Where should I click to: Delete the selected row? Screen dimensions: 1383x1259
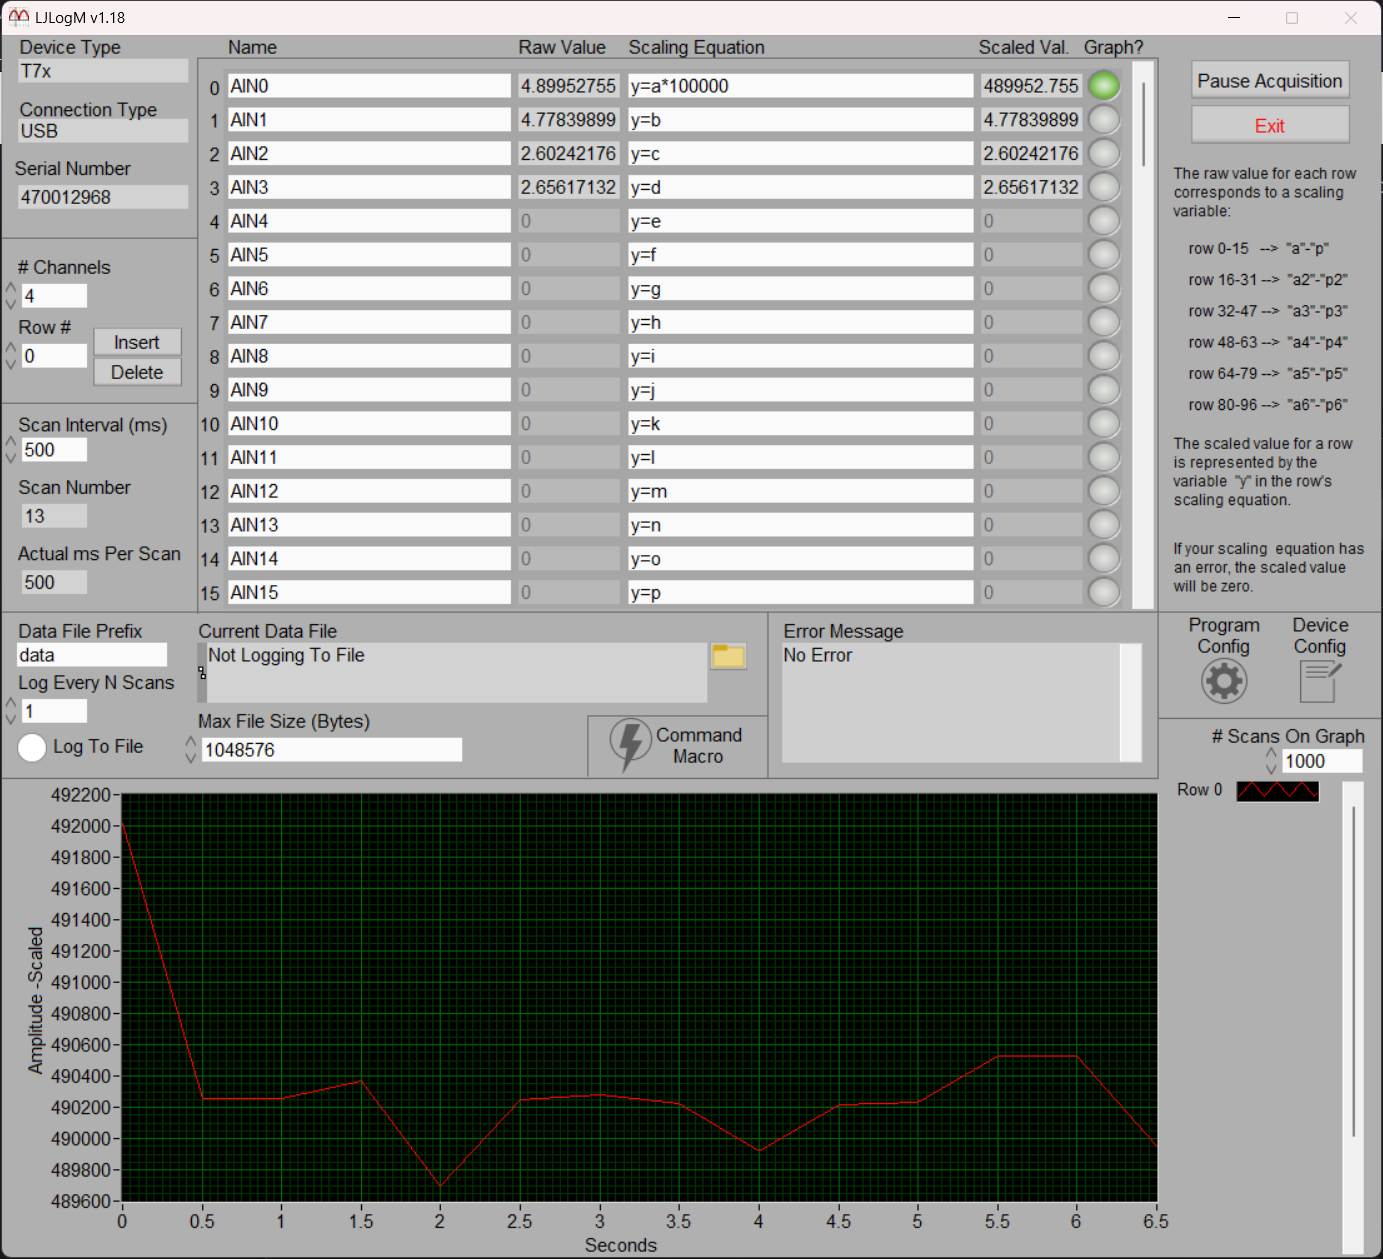click(x=137, y=372)
